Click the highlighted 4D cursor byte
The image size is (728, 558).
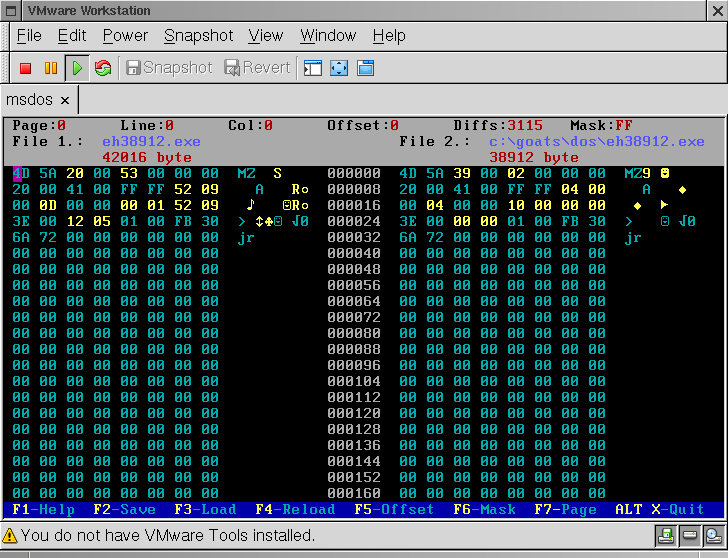tap(21, 174)
